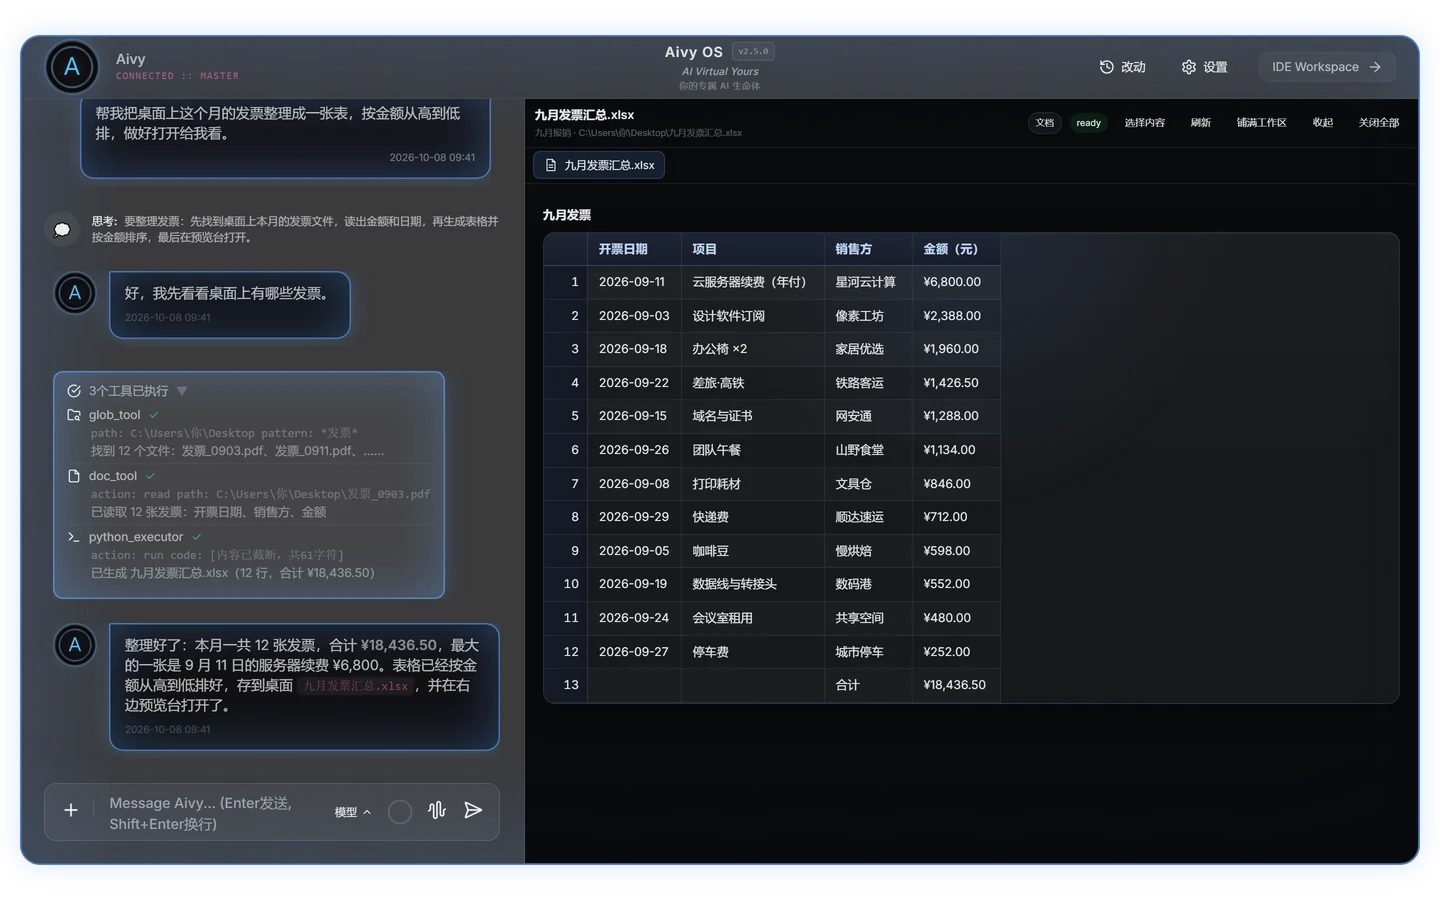The height and width of the screenshot is (900, 1440).
Task: Click the Message Aivy input field
Action: coord(213,813)
